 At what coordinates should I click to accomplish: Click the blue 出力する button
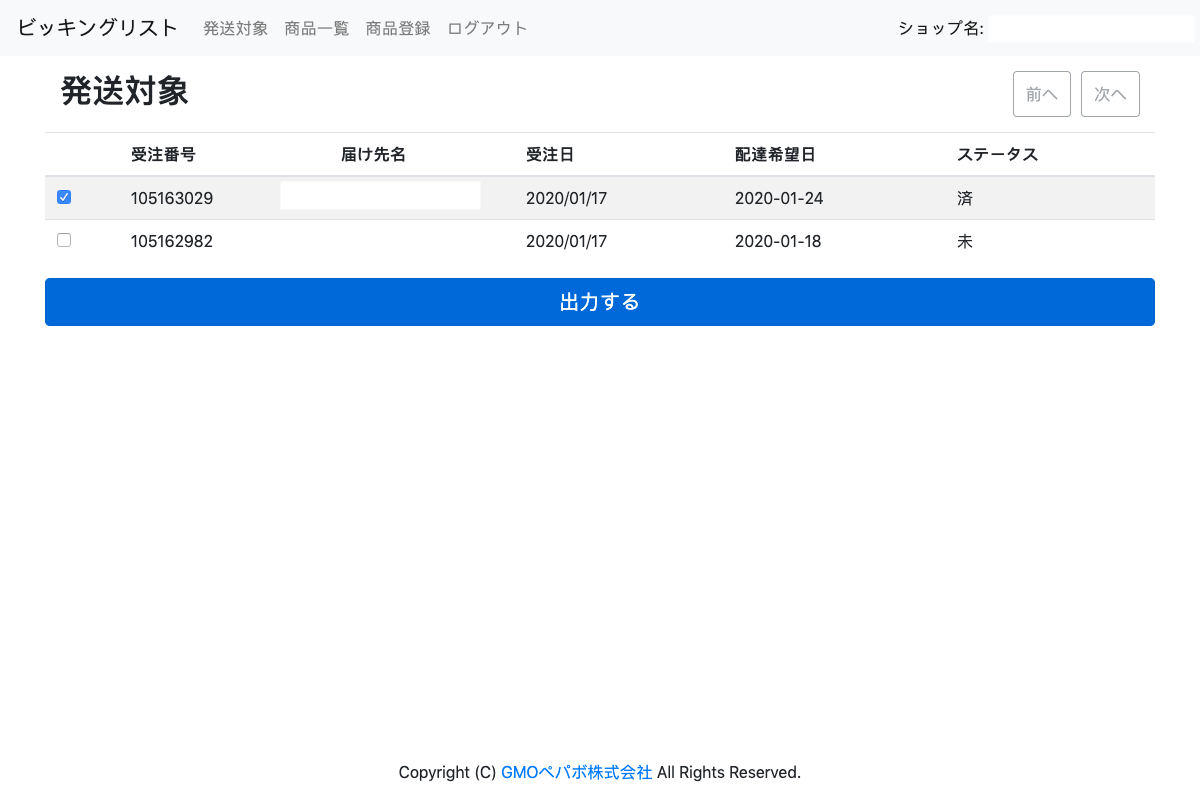tap(600, 302)
